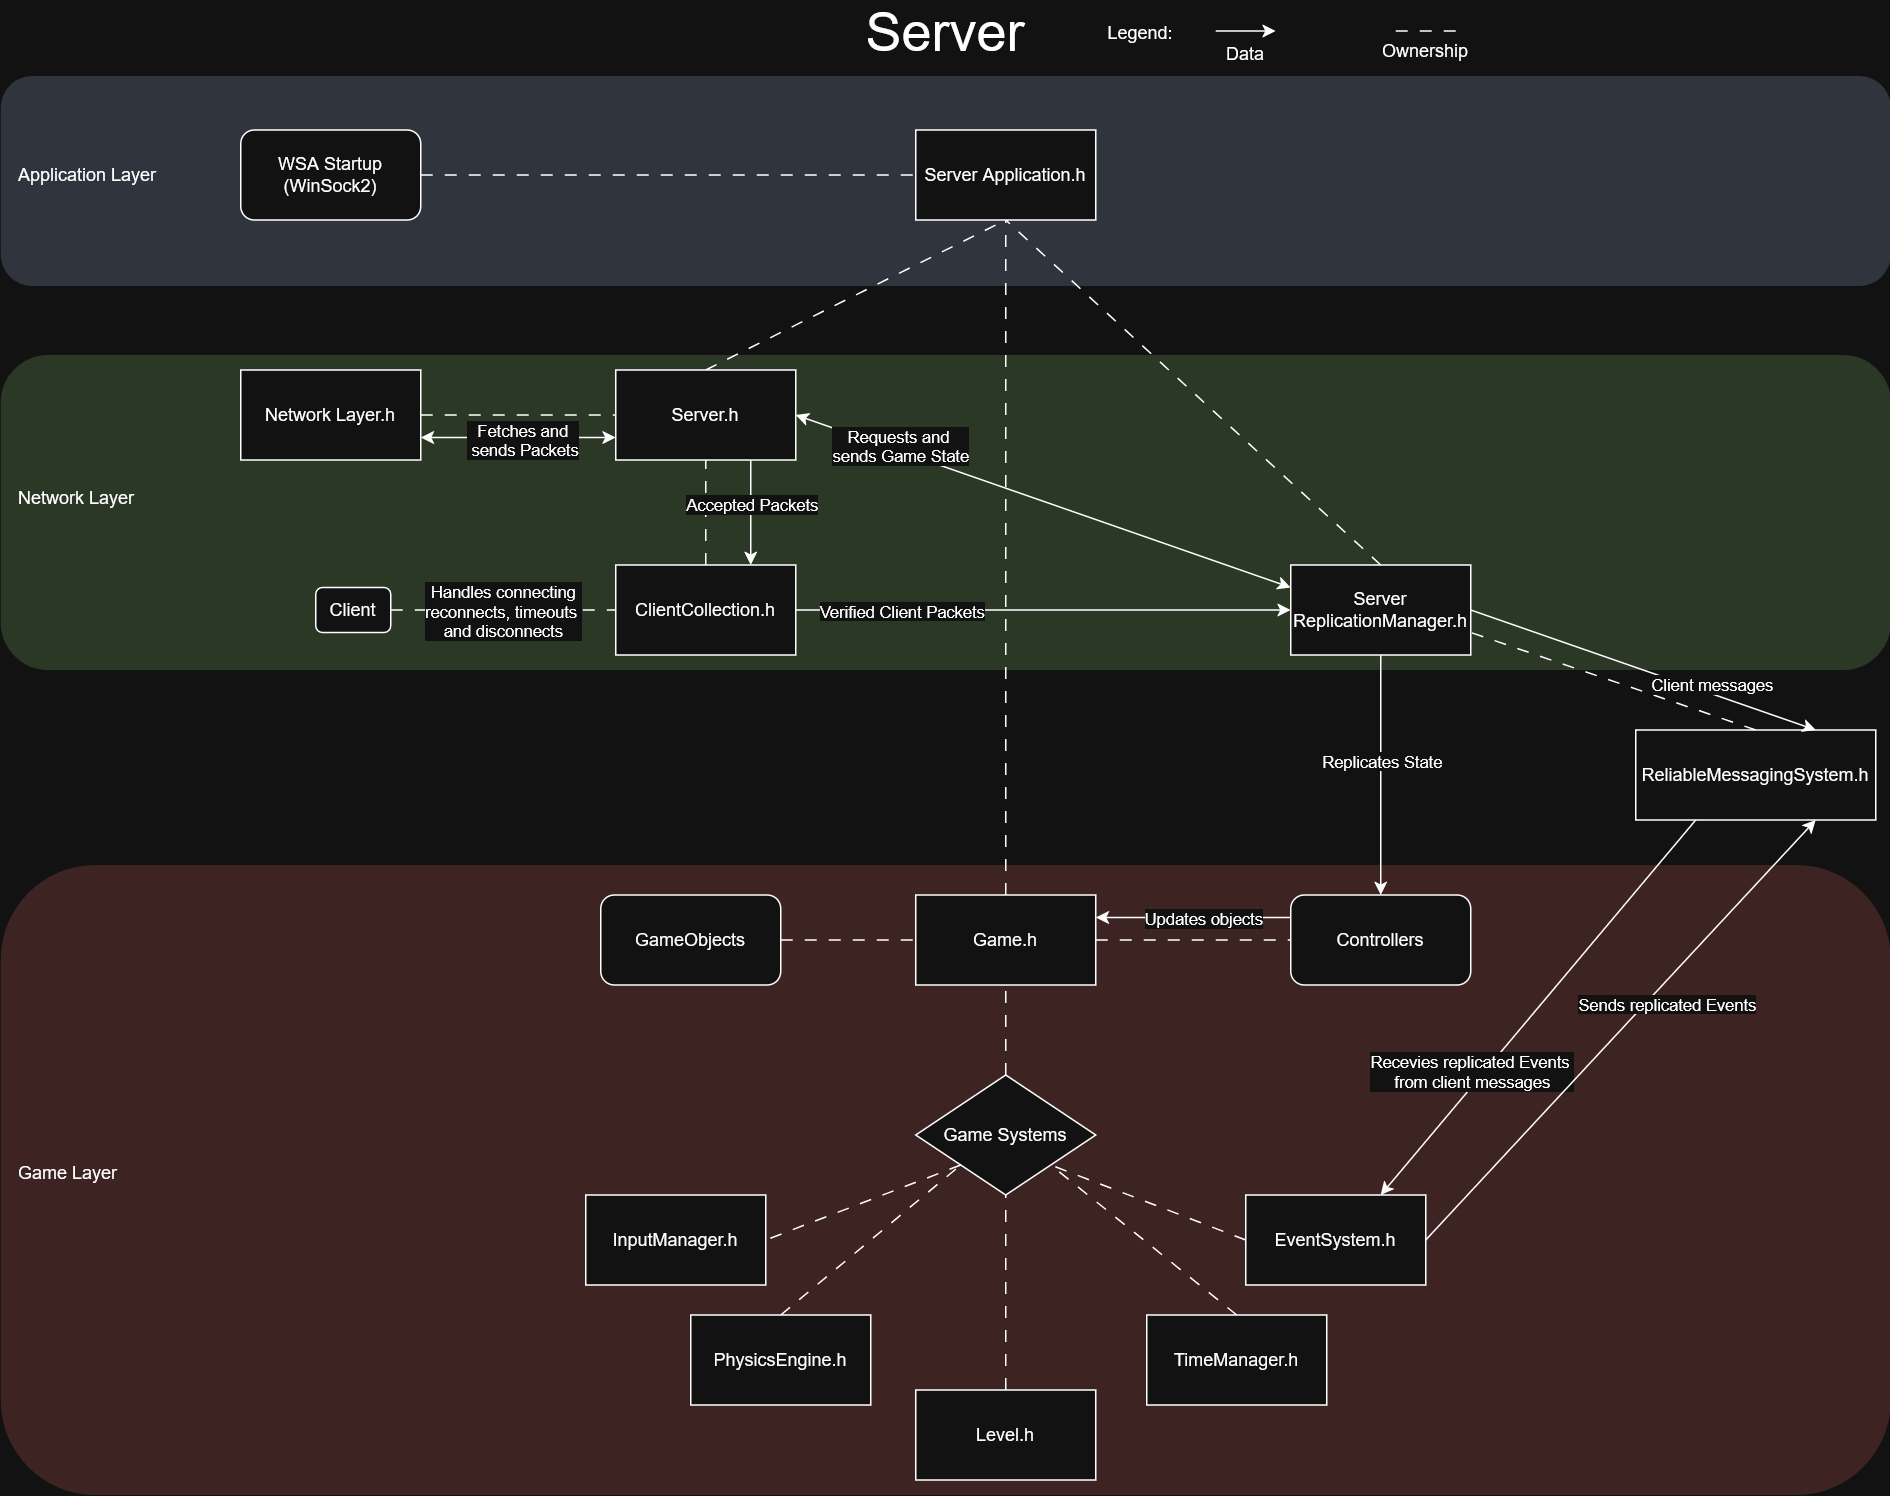
Task: Click the 'Handles connecting reconnects, timeouts' label
Action: [x=503, y=612]
